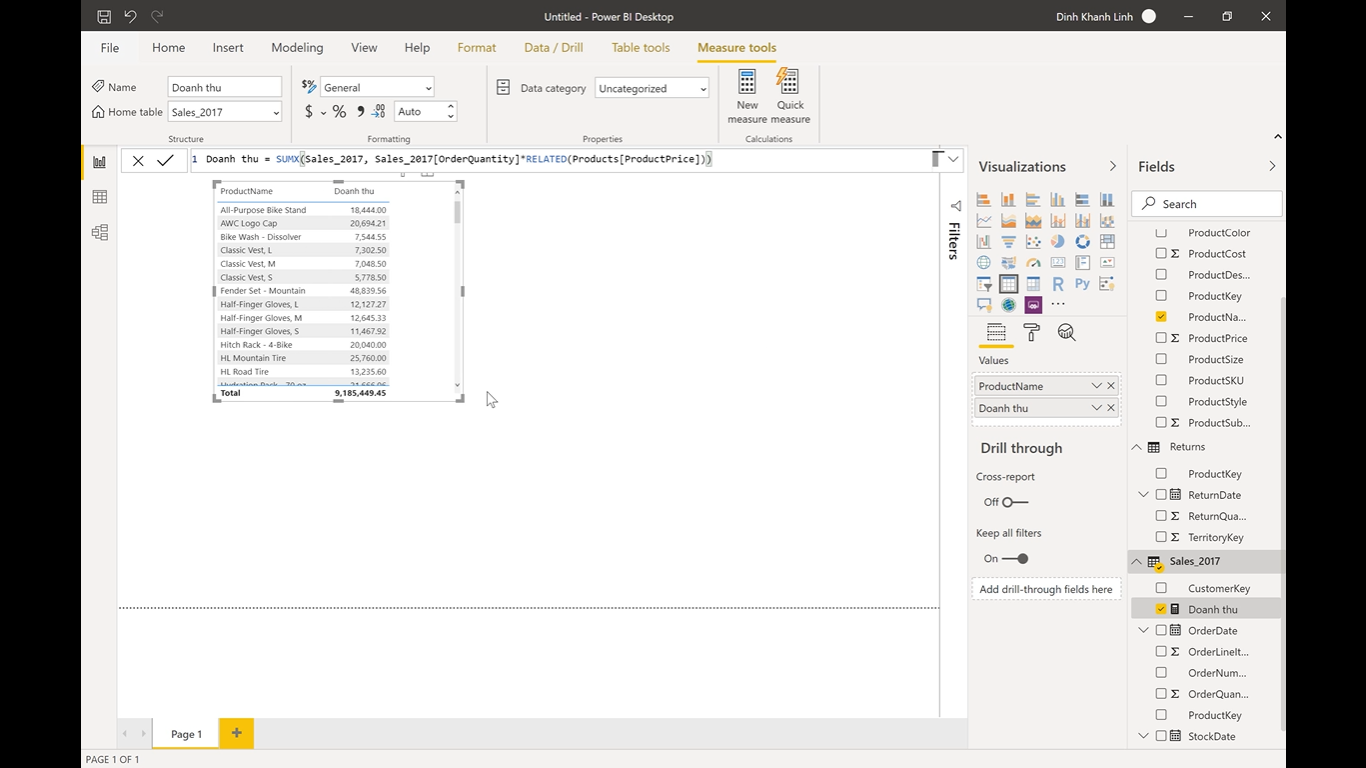Viewport: 1366px width, 768px height.
Task: Toggle Keep all filters switch
Action: pos(1014,559)
